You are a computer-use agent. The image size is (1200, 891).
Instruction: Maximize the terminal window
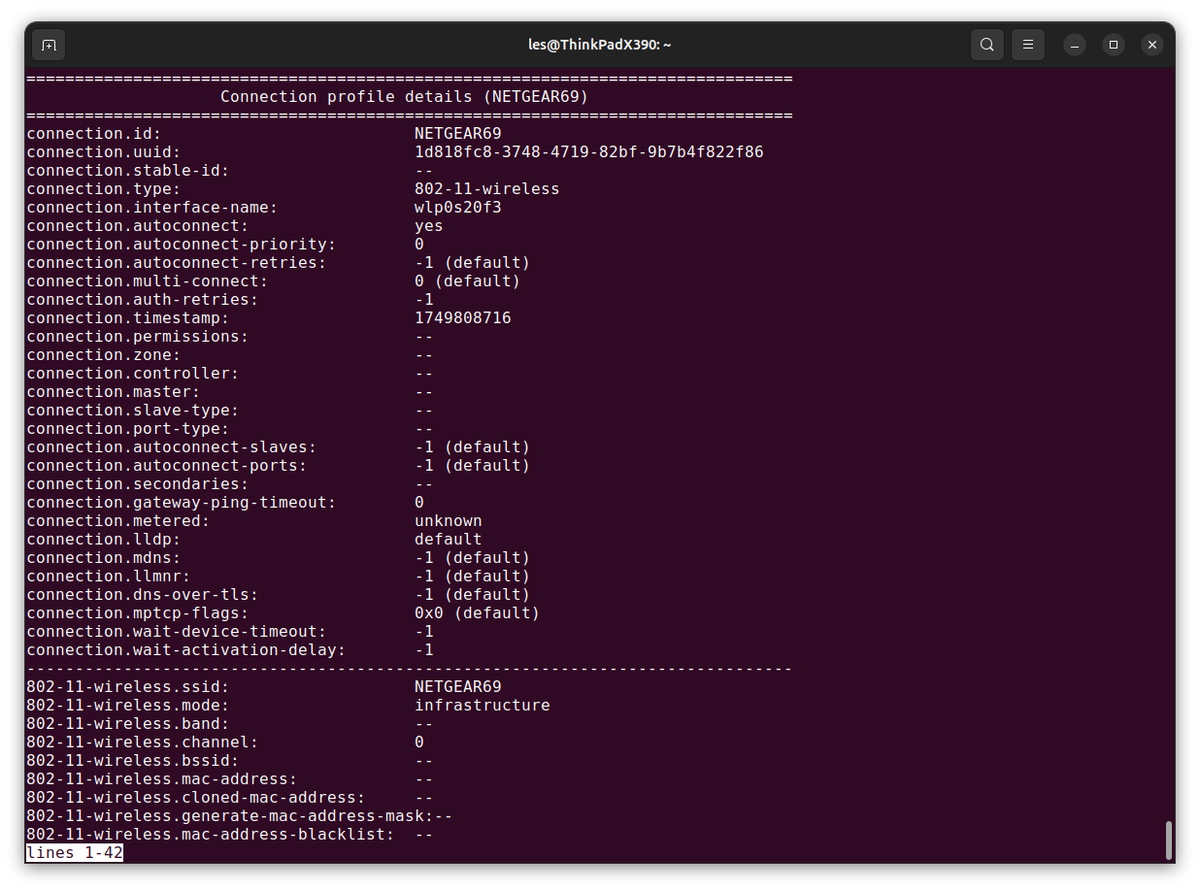(x=1113, y=44)
